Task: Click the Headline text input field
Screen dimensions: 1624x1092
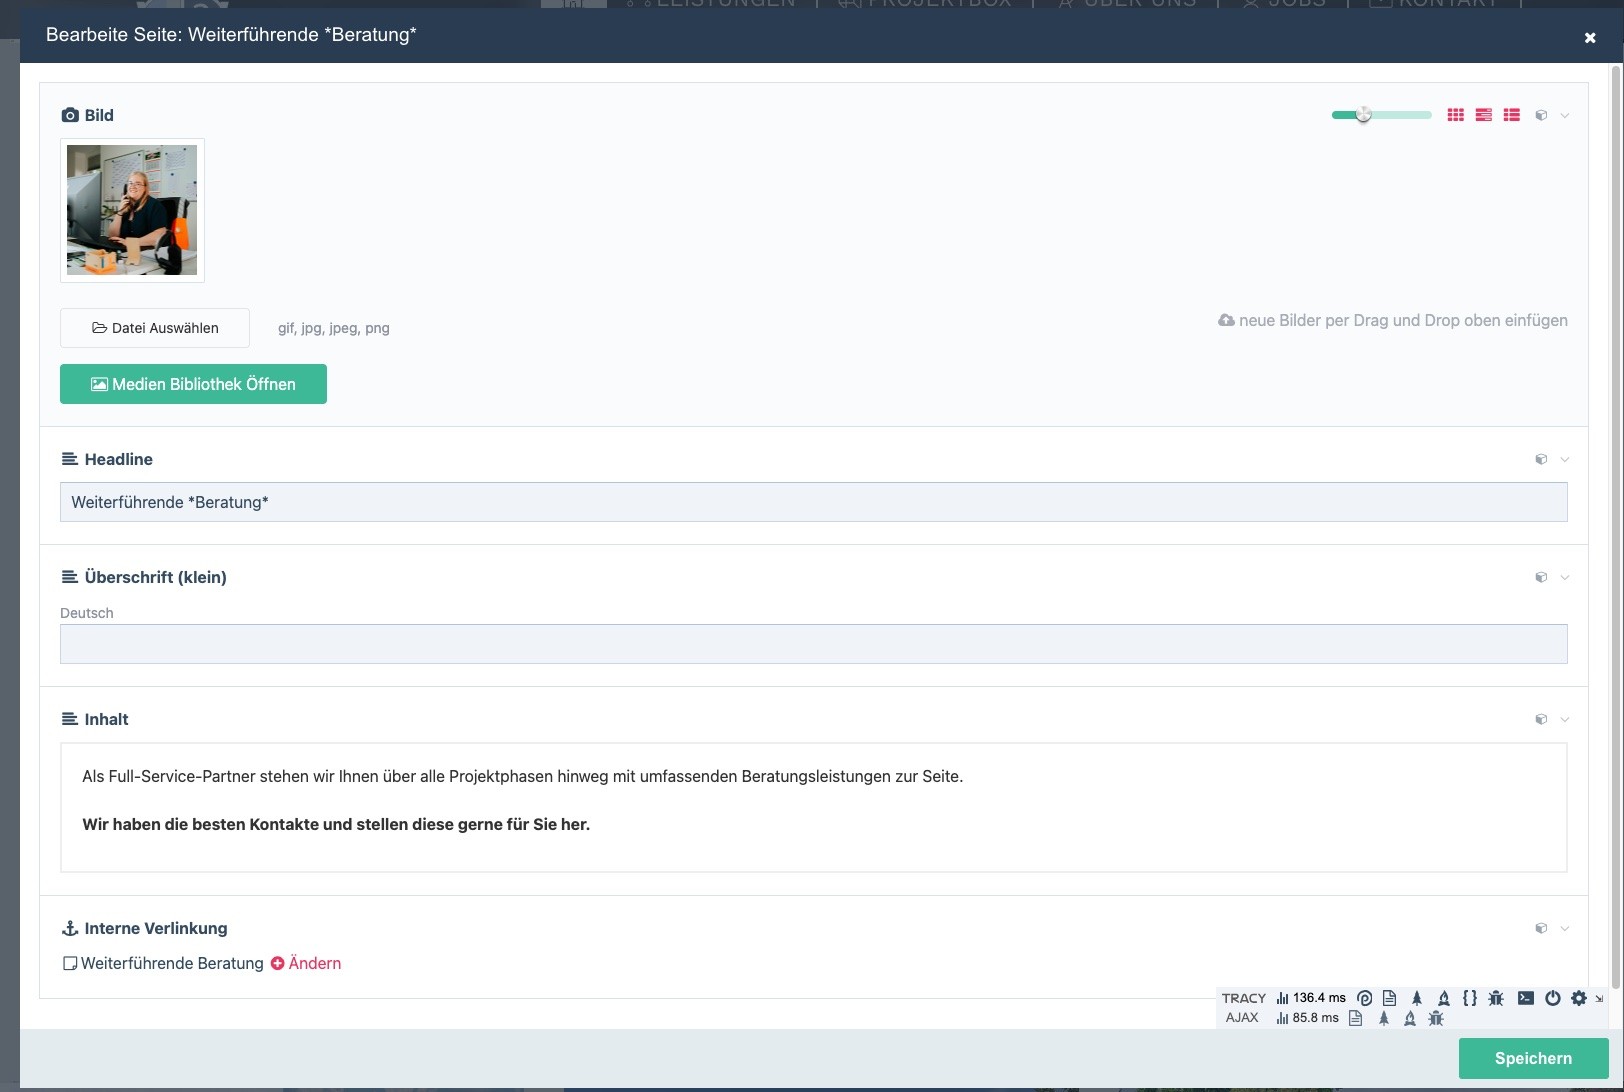Action: click(x=813, y=502)
